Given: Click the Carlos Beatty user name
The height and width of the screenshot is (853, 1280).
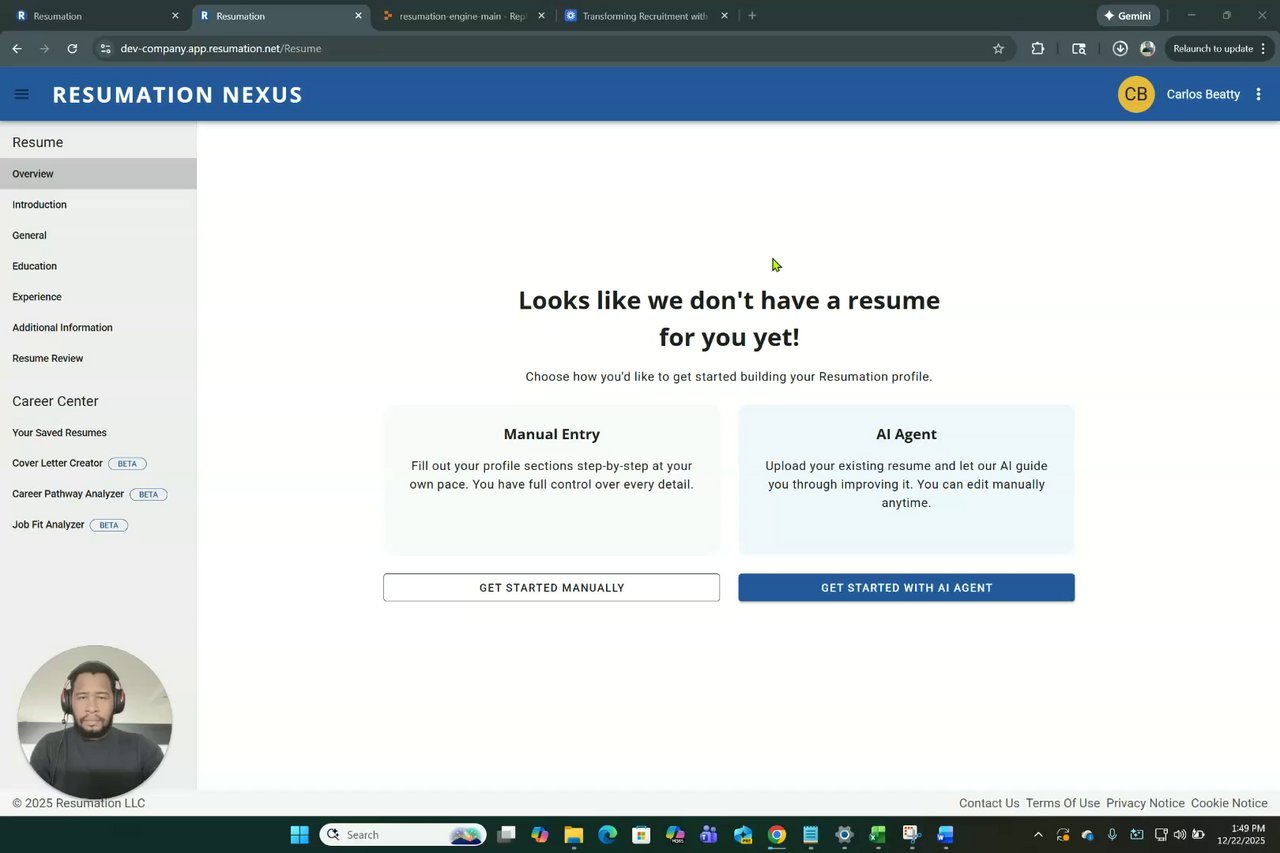Looking at the screenshot, I should (x=1203, y=94).
